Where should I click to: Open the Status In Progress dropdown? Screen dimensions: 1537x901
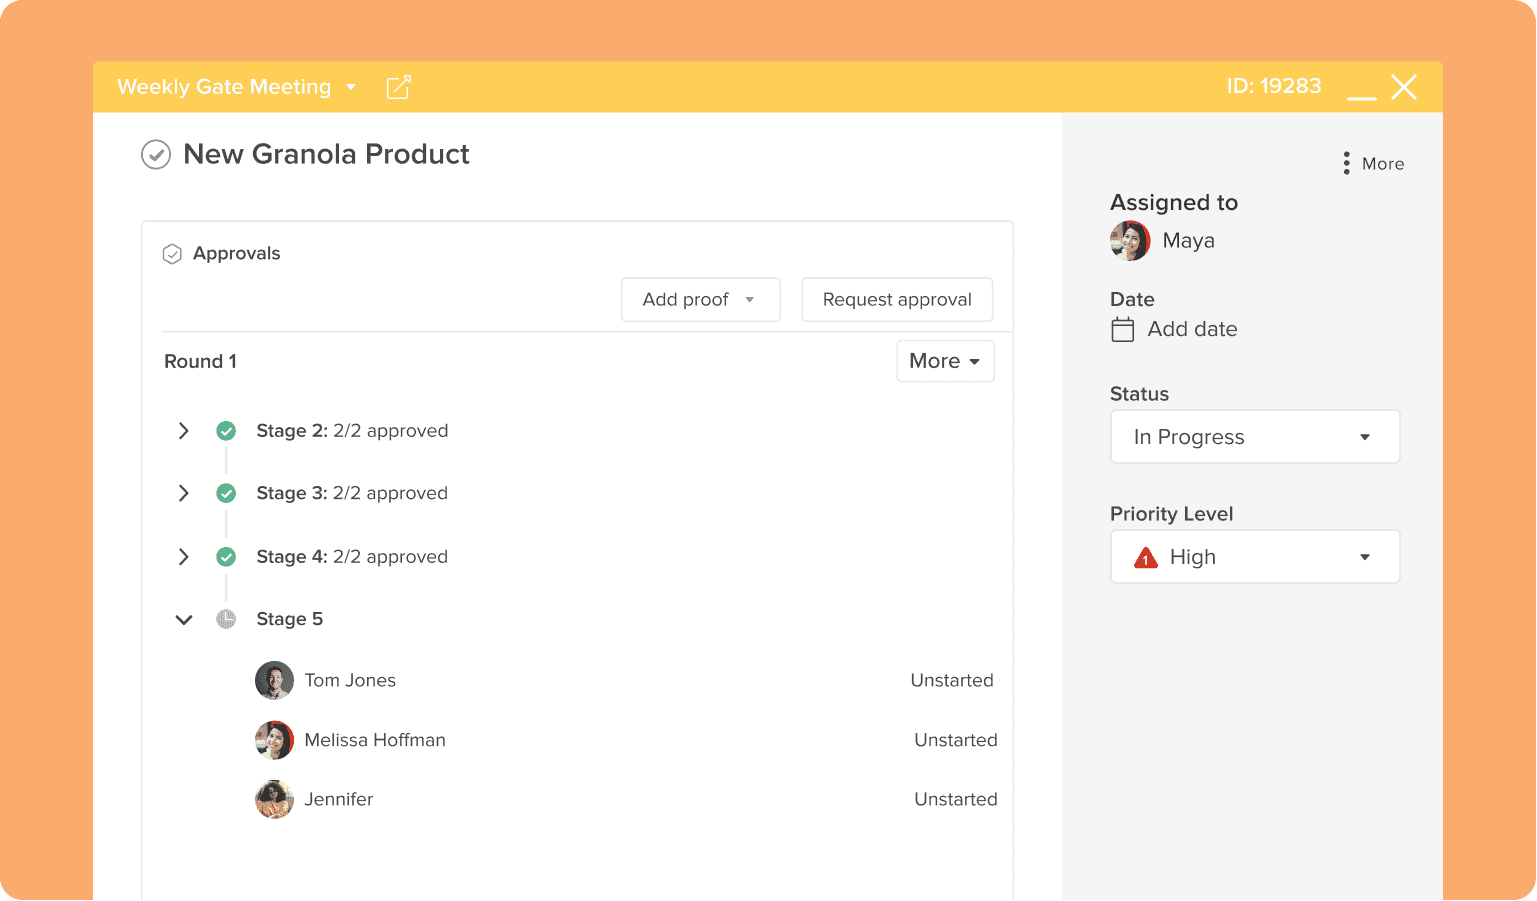pyautogui.click(x=1255, y=437)
